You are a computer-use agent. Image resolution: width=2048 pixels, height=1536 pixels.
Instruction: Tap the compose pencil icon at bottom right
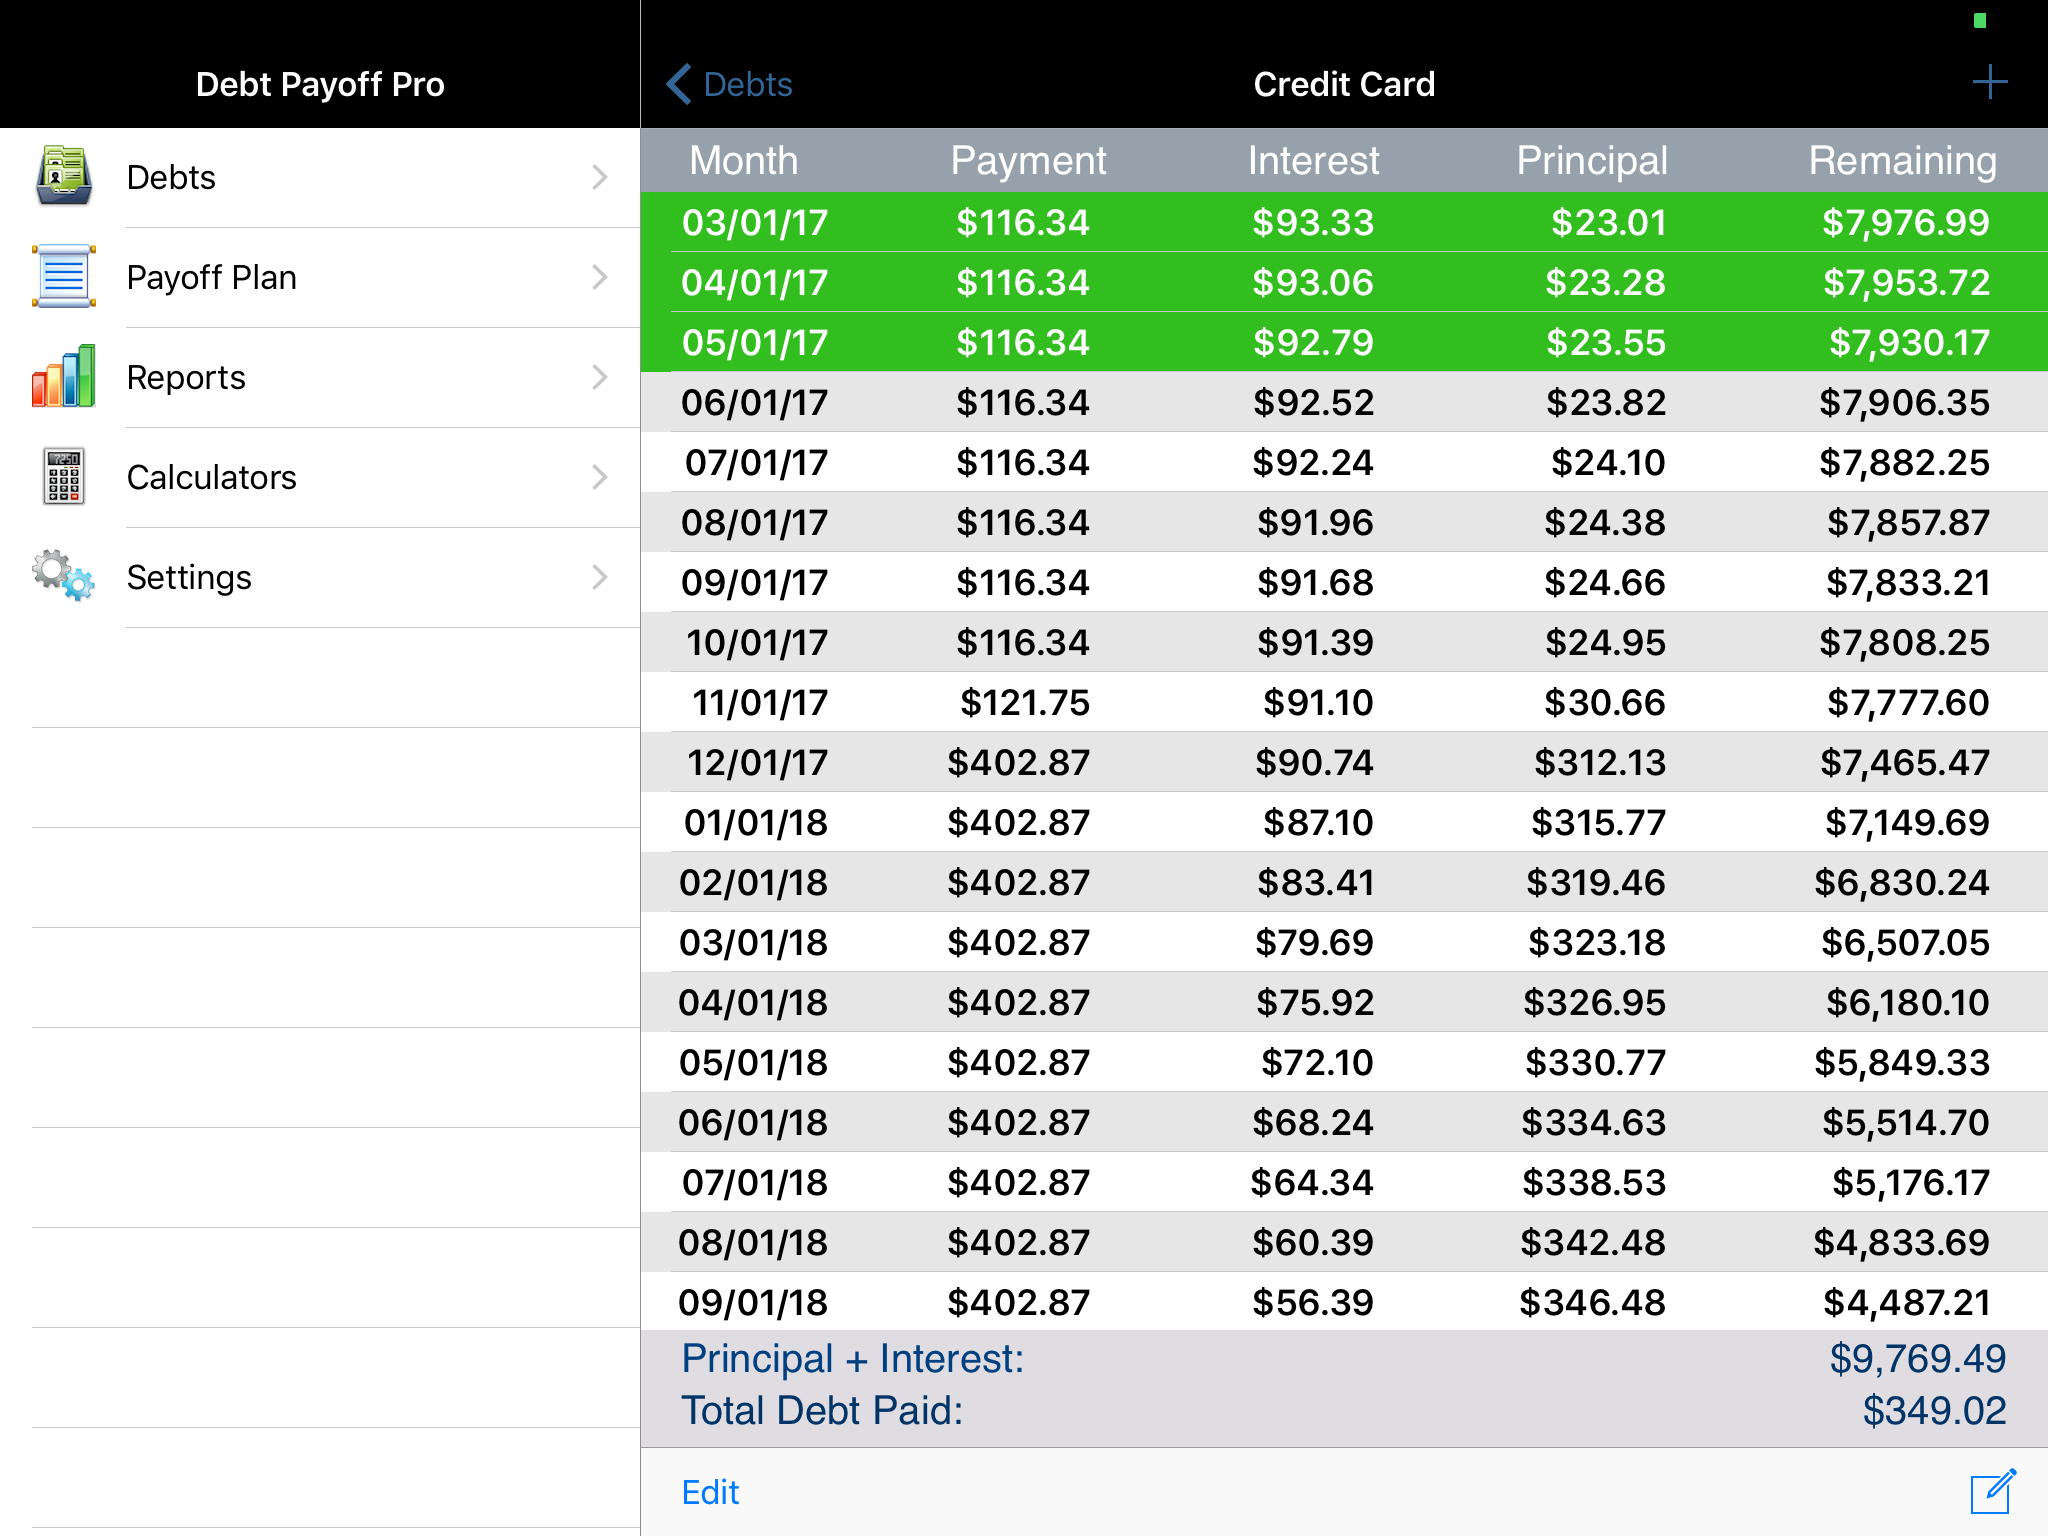point(1993,1492)
